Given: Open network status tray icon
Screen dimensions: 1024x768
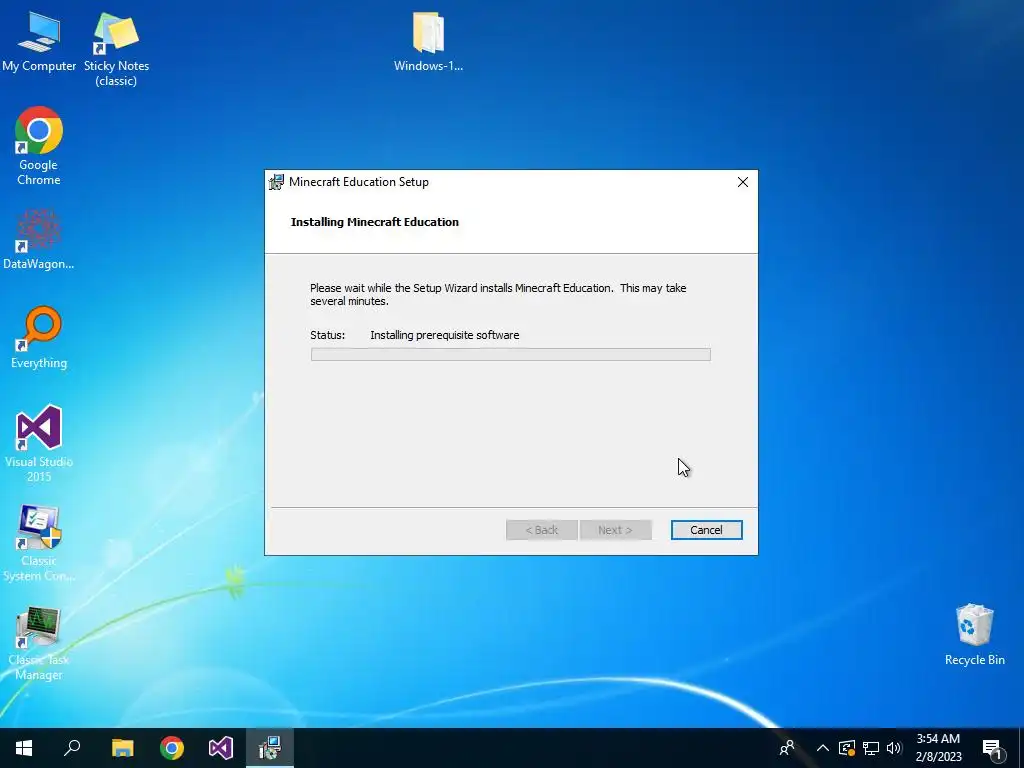Looking at the screenshot, I should pyautogui.click(x=871, y=748).
